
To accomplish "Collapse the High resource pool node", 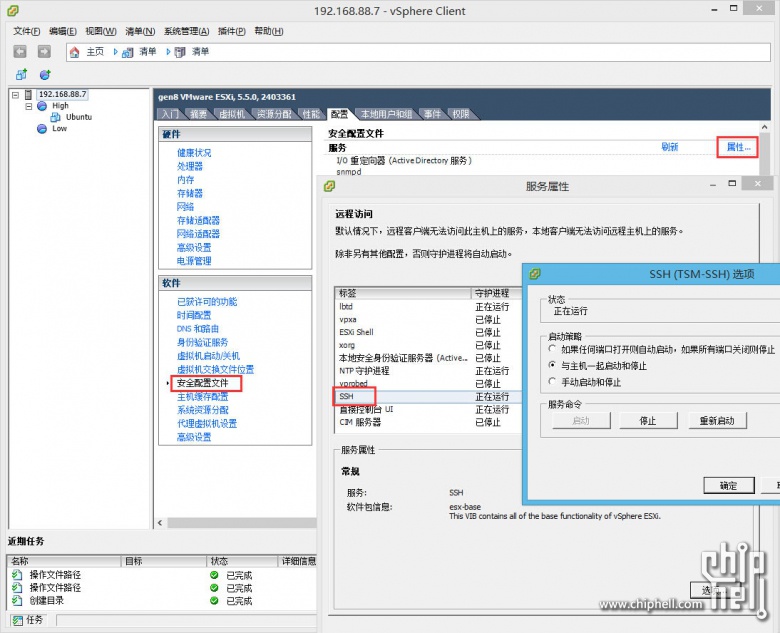I will pos(29,106).
